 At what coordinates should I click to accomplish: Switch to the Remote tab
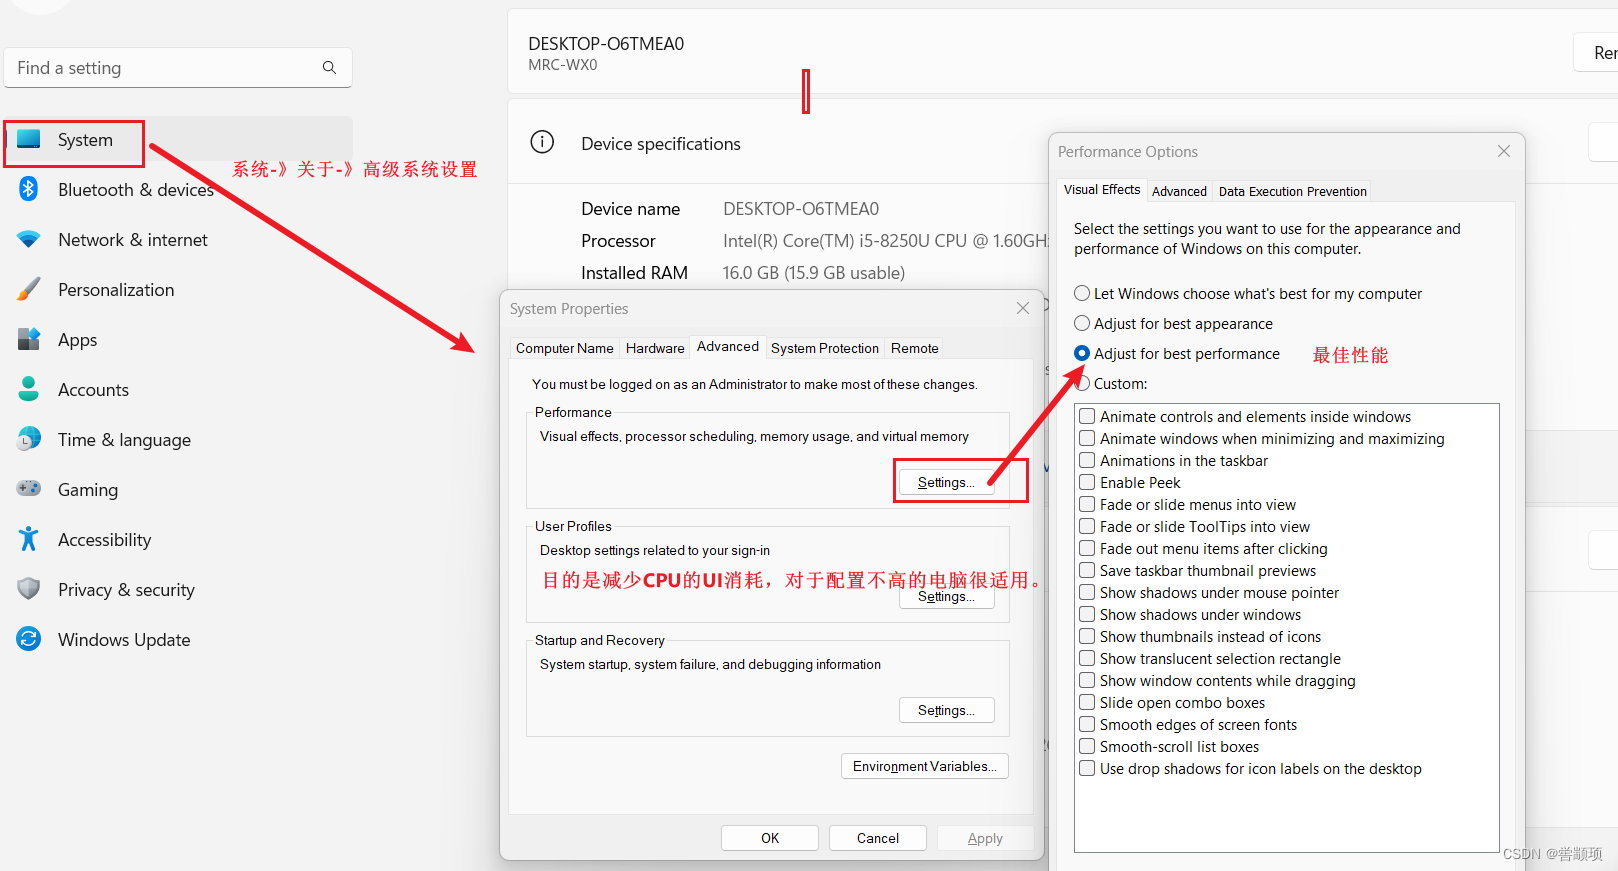[914, 348]
